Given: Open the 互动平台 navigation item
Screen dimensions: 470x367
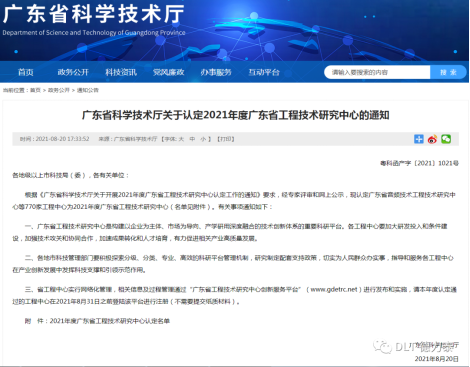Looking at the screenshot, I should click(264, 72).
